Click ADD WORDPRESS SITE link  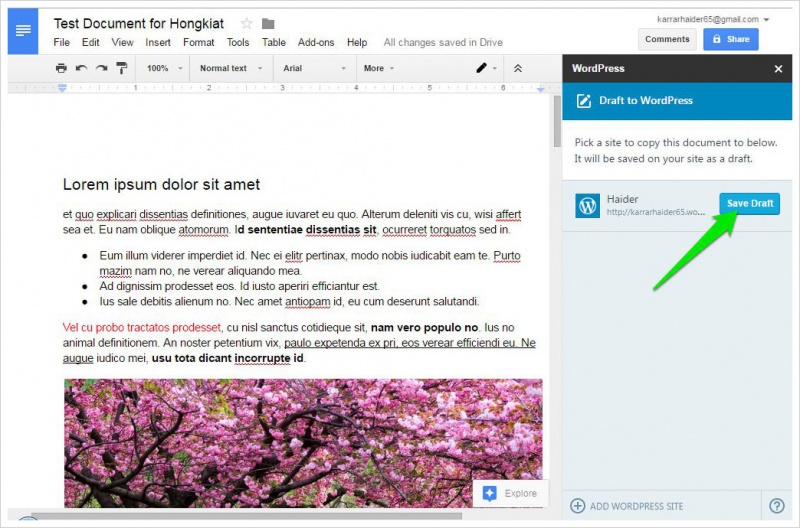click(x=636, y=506)
